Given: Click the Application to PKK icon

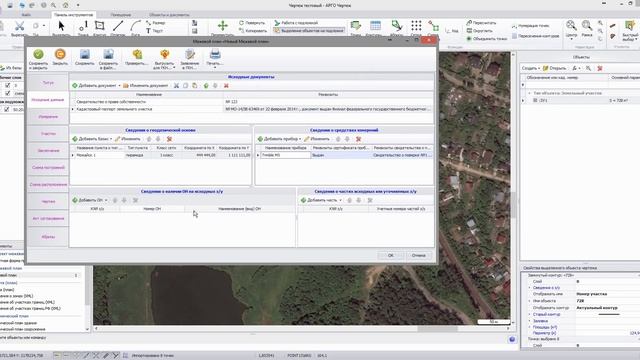Looking at the screenshot, I should click(190, 54).
